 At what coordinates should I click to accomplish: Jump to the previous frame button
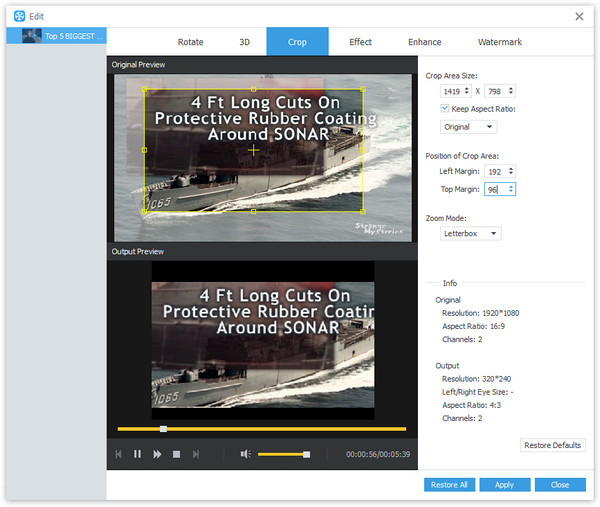coord(118,454)
